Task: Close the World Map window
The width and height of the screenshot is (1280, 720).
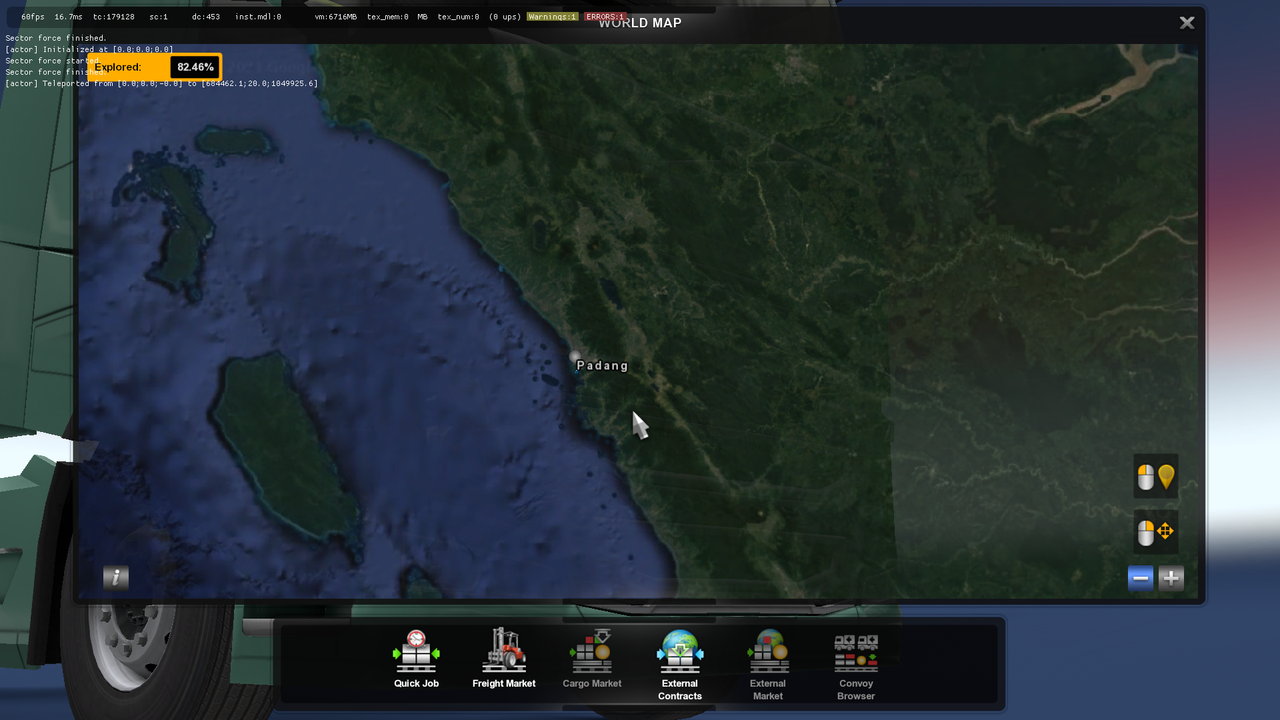Action: tap(1187, 22)
